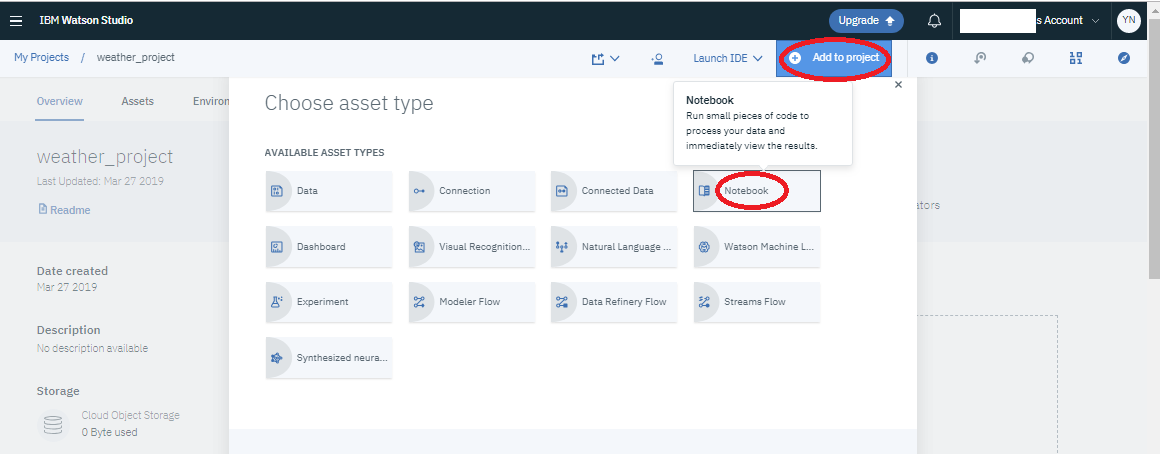Click the compass community icon
Viewport: 1160px width, 454px height.
1124,58
